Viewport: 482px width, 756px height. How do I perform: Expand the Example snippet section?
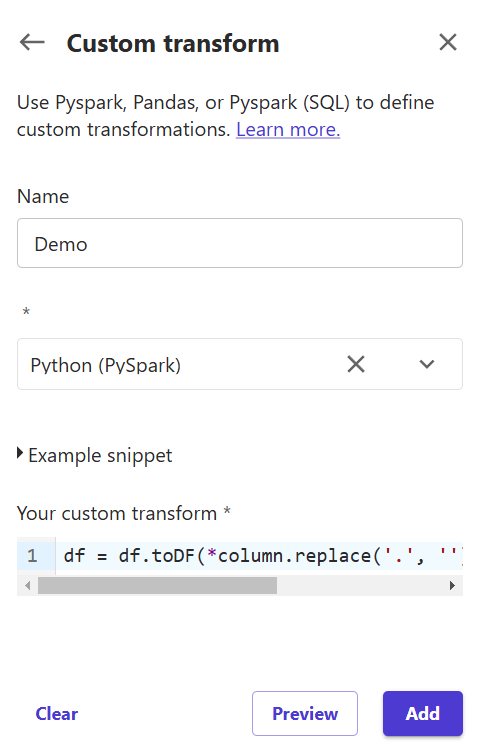pos(94,455)
